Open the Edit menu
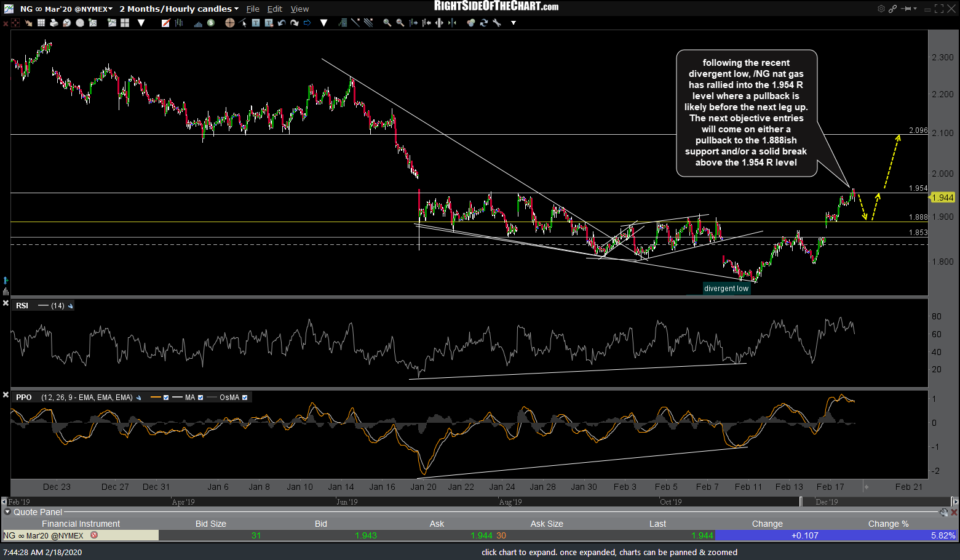This screenshot has height=560, width=960. click(276, 8)
